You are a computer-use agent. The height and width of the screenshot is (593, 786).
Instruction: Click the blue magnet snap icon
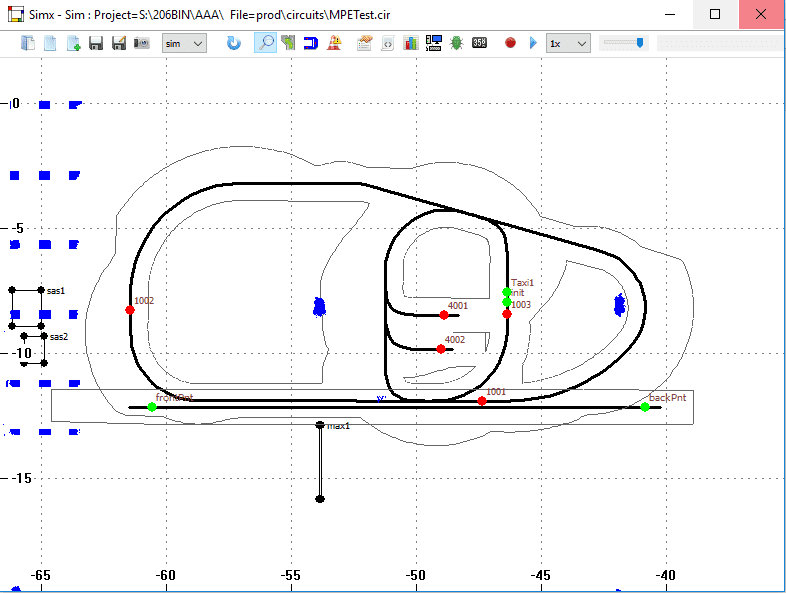click(x=311, y=43)
